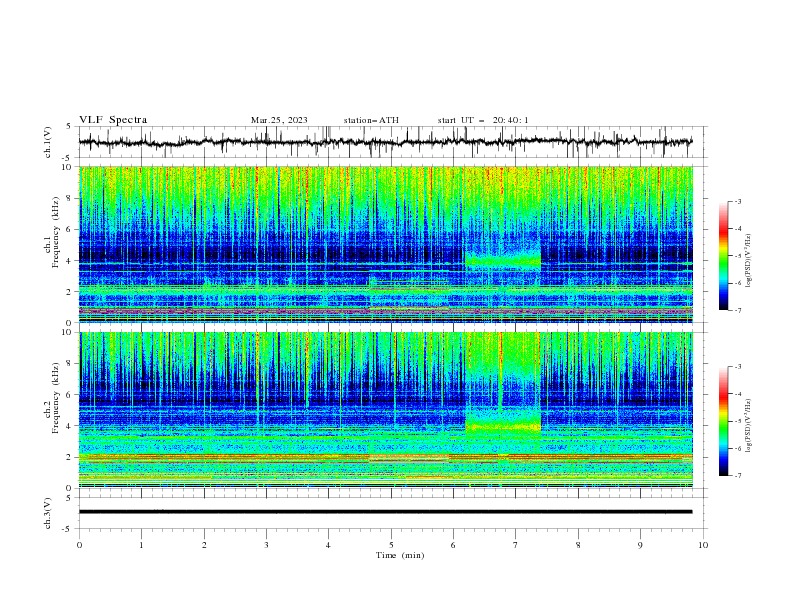Click time axis tick label "0"

tap(79, 545)
